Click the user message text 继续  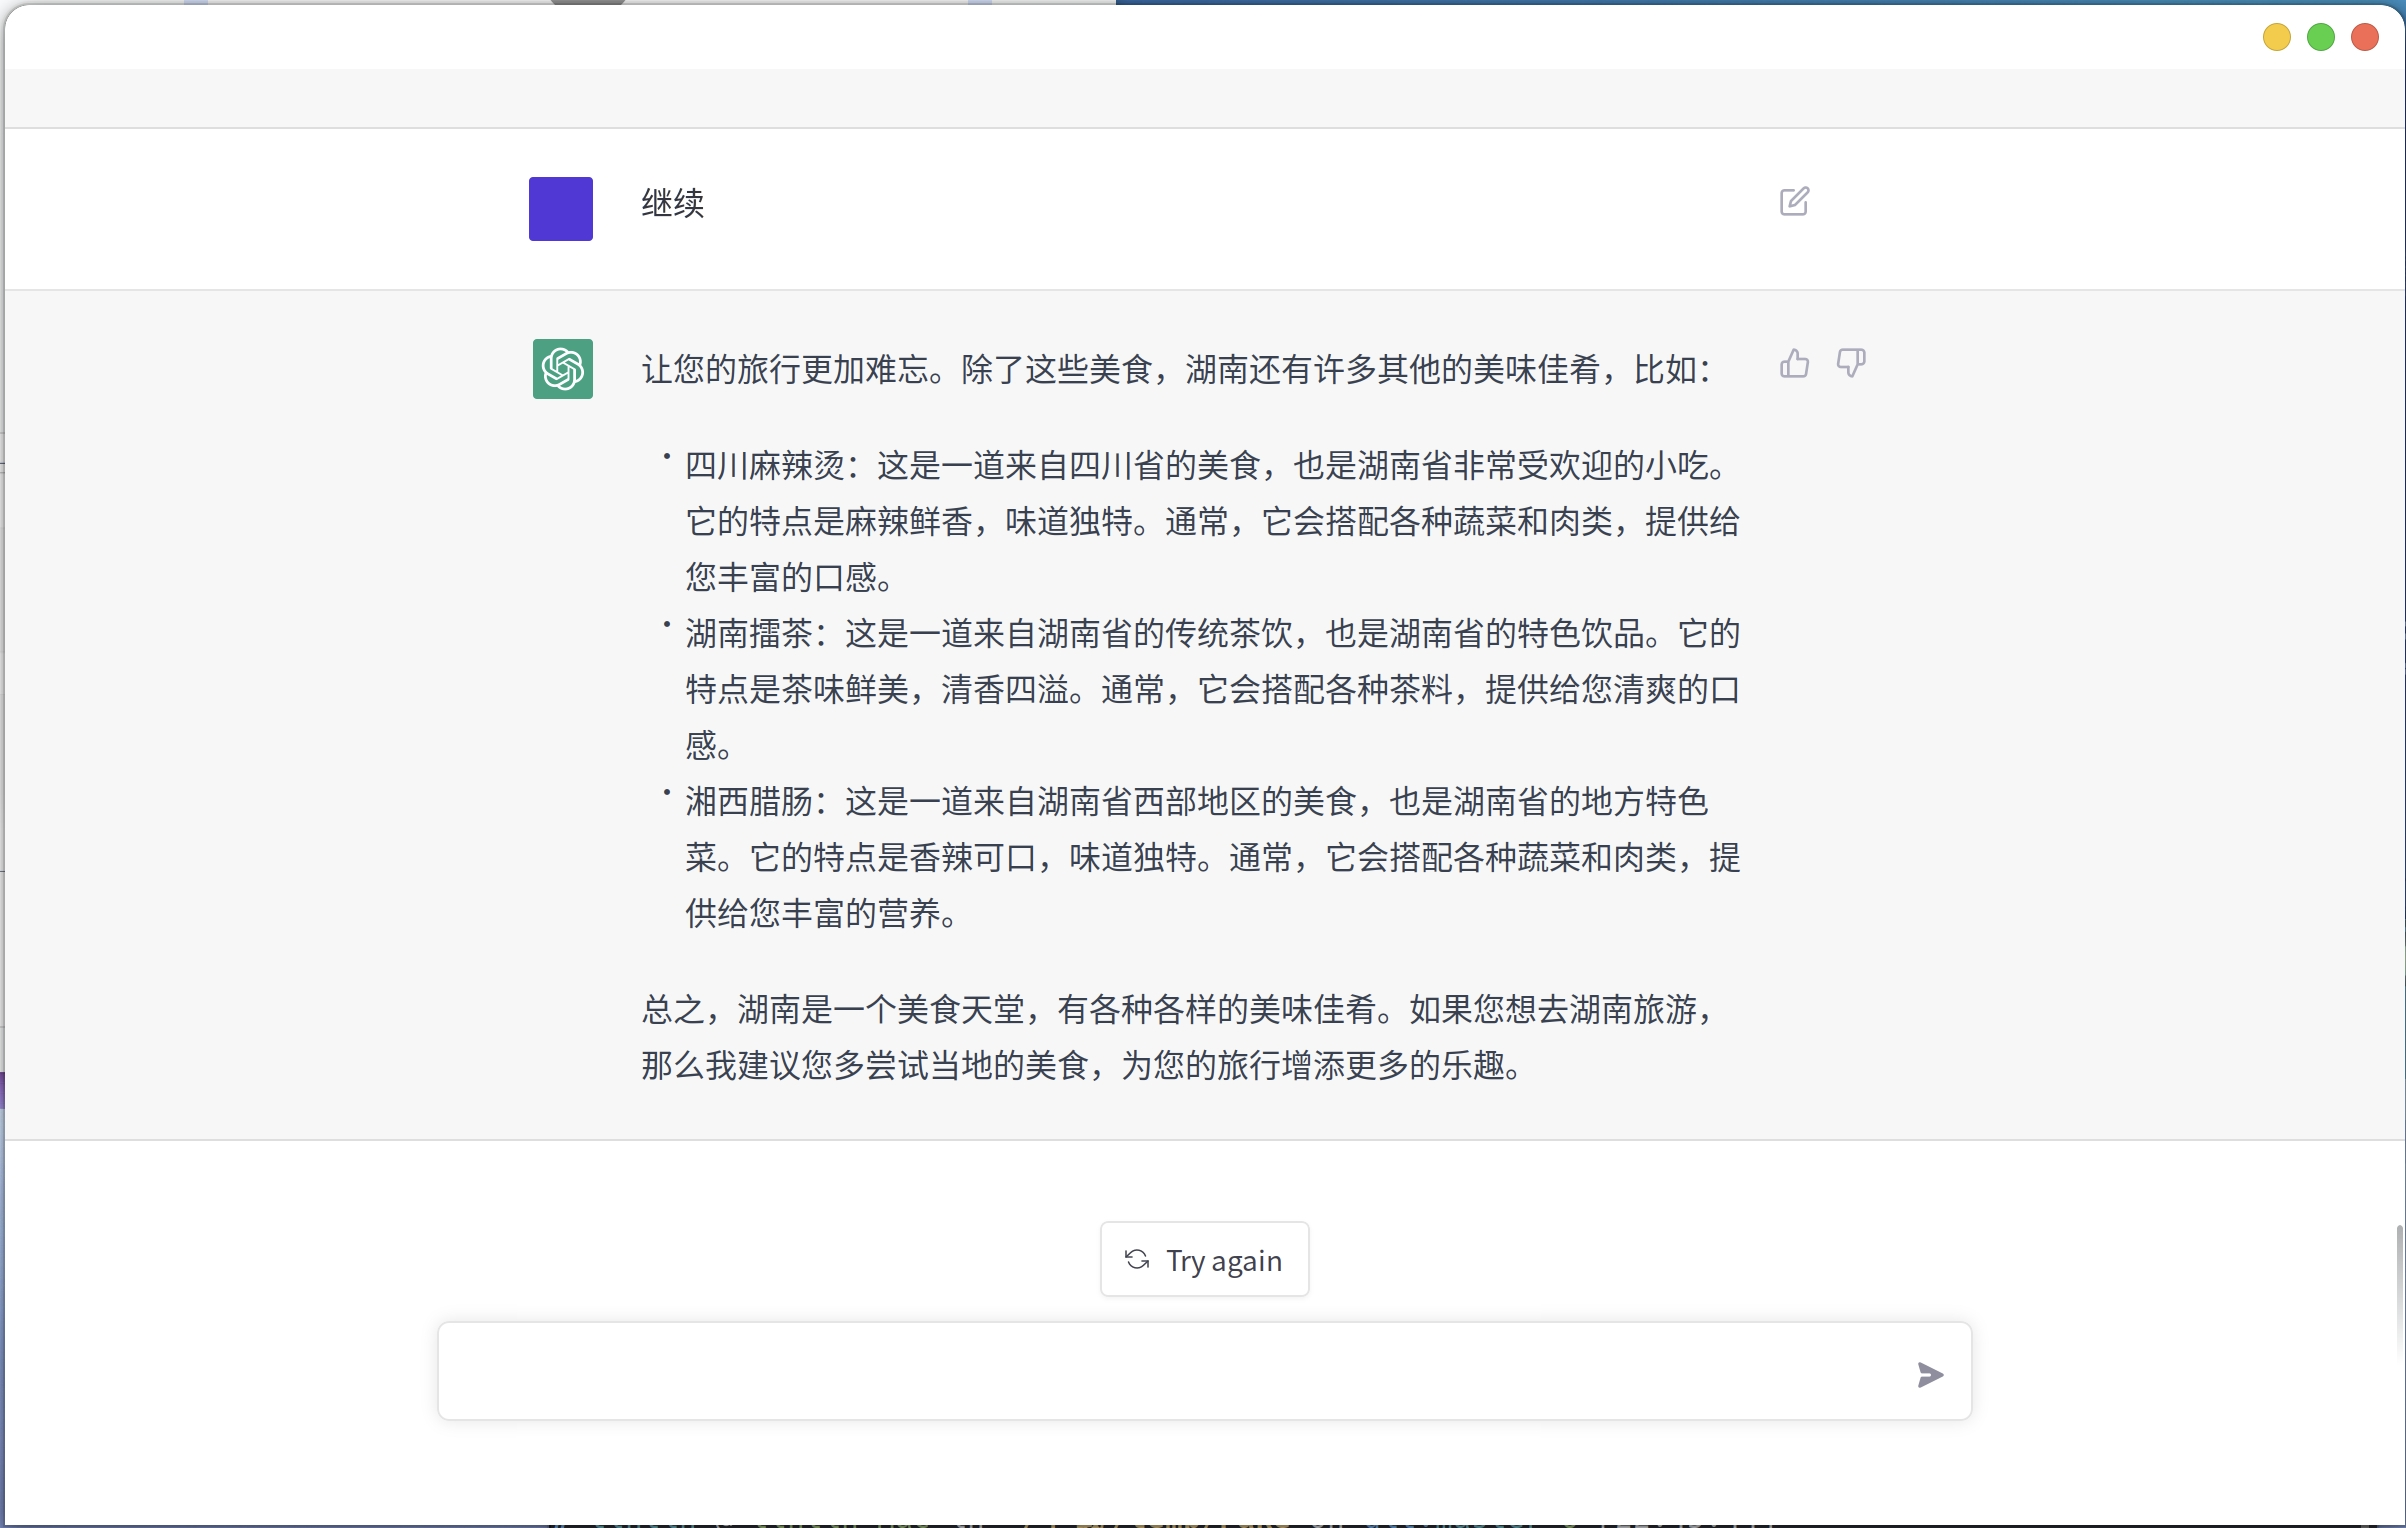point(673,203)
